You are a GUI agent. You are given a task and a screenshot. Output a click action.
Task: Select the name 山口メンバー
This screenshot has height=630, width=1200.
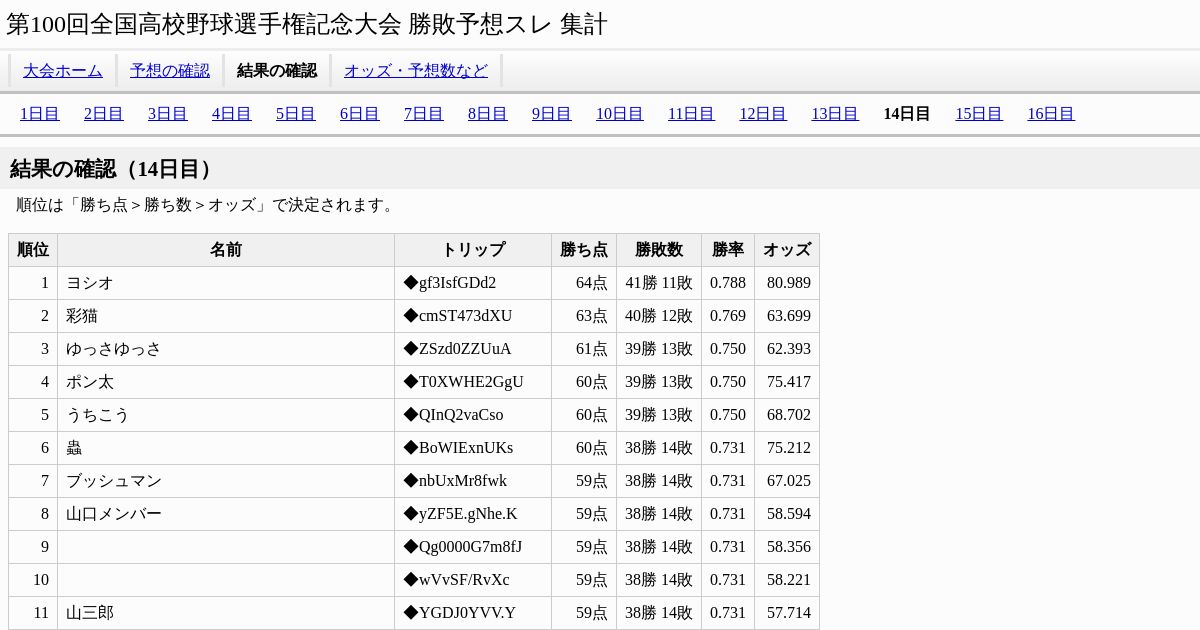click(x=114, y=514)
